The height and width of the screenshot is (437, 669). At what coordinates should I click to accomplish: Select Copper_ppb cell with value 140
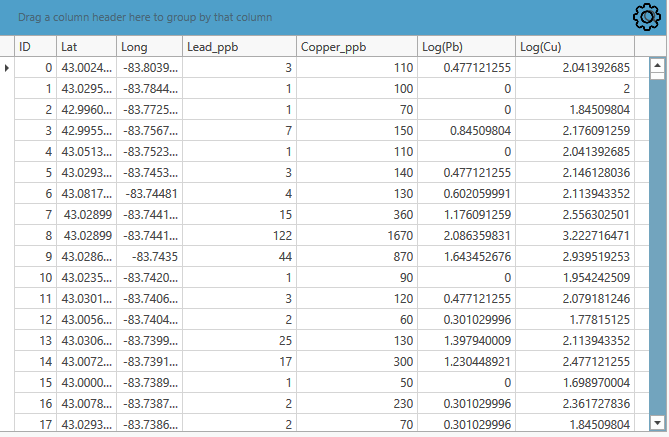(x=357, y=173)
